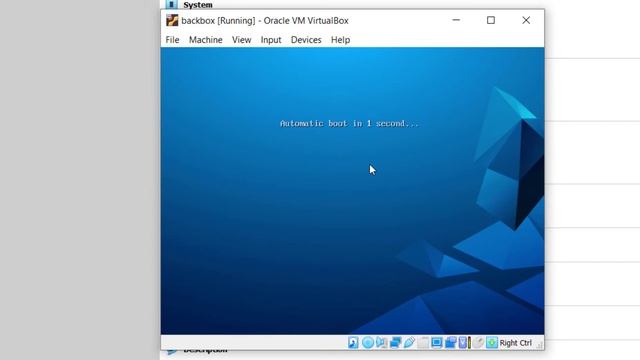Viewport: 640px width, 360px height.
Task: Open the Help menu
Action: 340,40
